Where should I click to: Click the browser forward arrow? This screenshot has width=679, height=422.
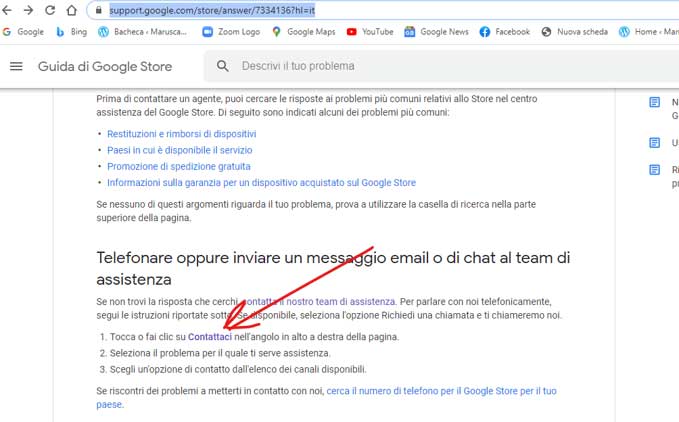pos(29,10)
